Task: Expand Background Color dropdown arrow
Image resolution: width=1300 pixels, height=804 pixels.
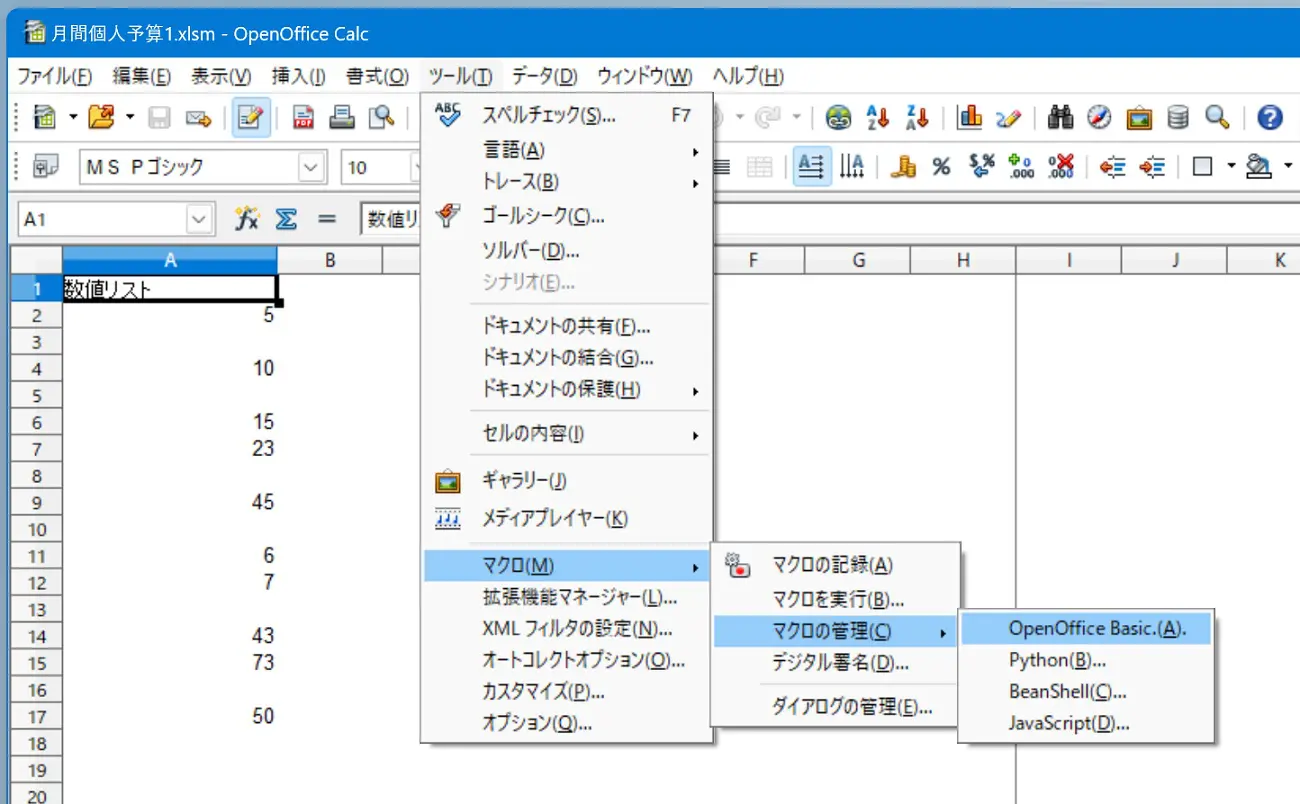Action: pos(1288,167)
